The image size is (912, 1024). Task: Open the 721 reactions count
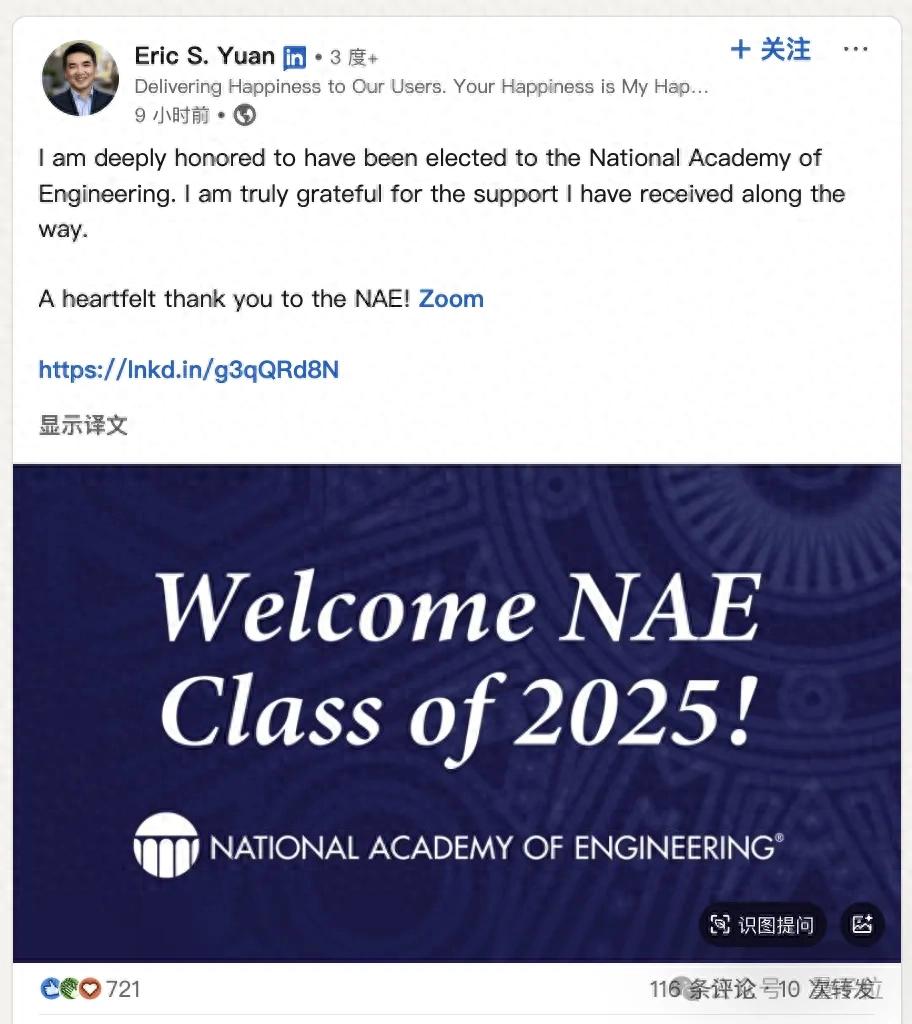click(x=123, y=989)
